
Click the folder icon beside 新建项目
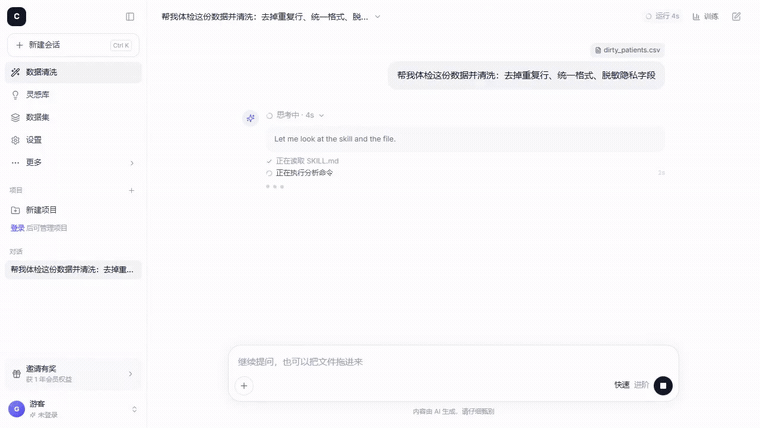coord(16,210)
